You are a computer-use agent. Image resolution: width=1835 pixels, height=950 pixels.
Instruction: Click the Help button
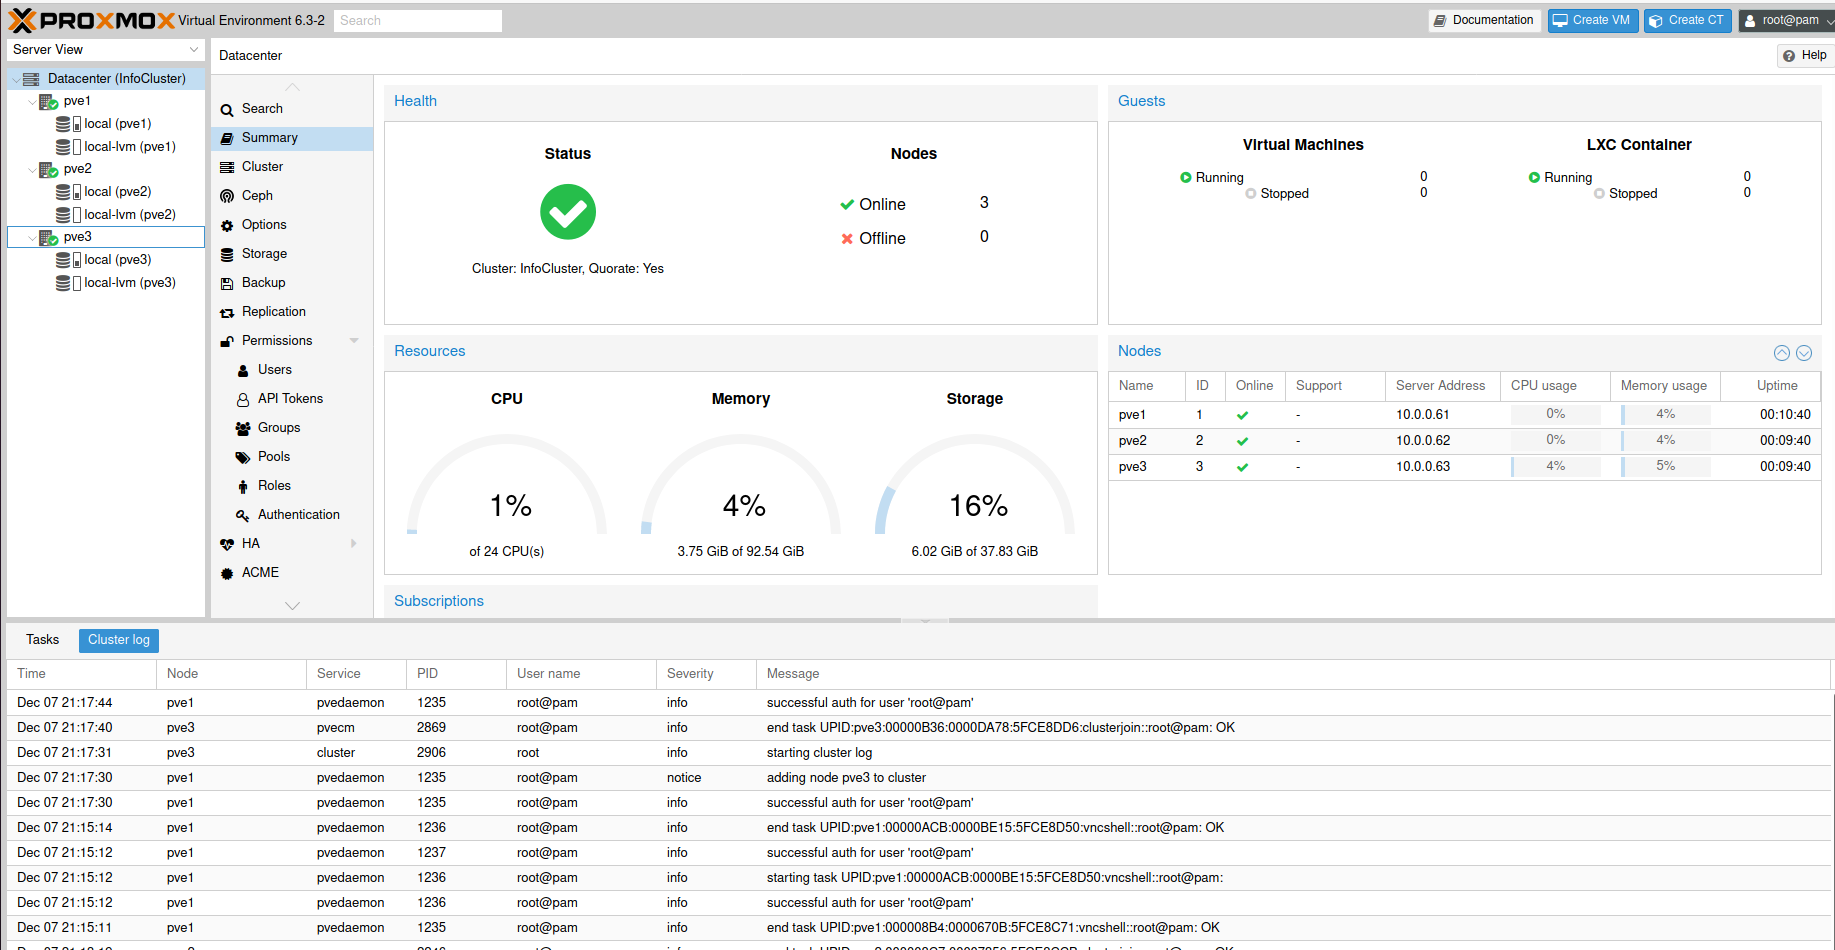pyautogui.click(x=1805, y=56)
